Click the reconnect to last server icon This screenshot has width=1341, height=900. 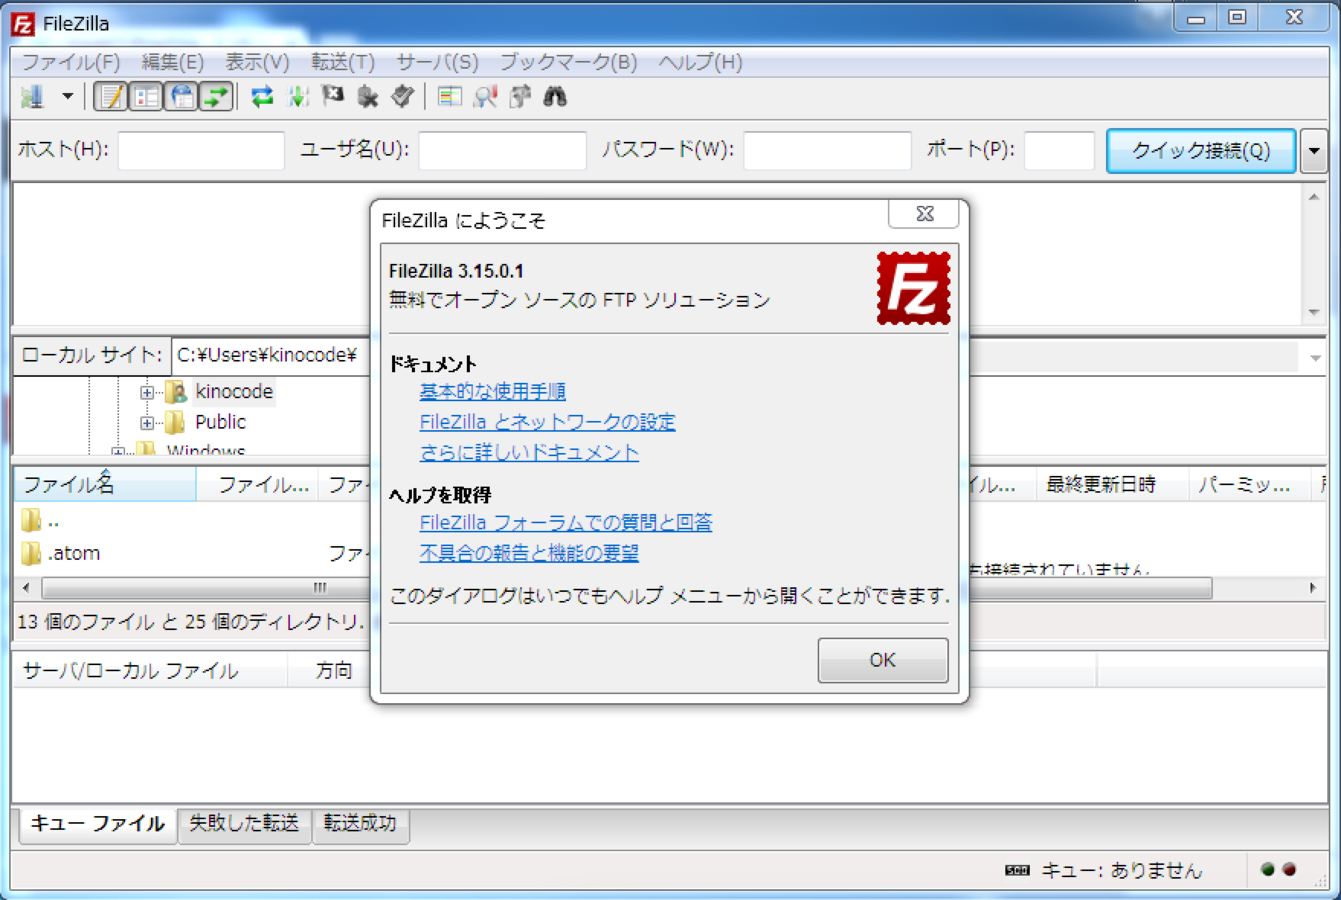point(402,97)
